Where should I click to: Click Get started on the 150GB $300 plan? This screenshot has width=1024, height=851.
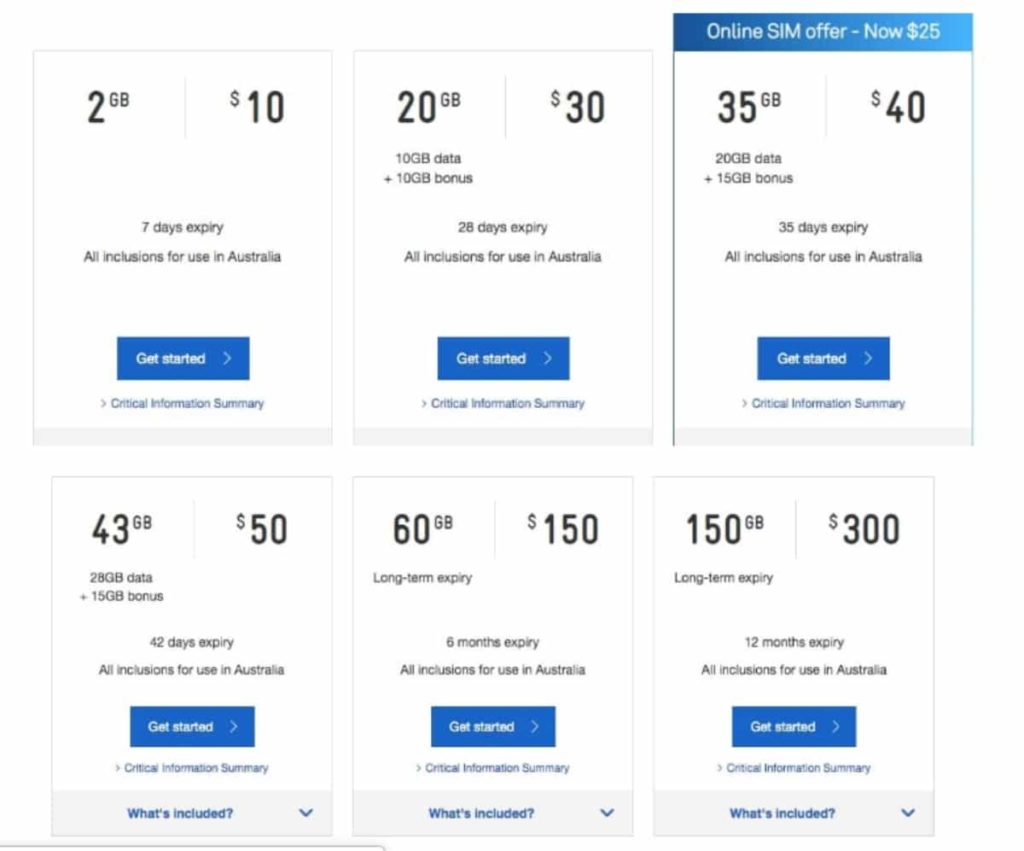click(x=793, y=726)
